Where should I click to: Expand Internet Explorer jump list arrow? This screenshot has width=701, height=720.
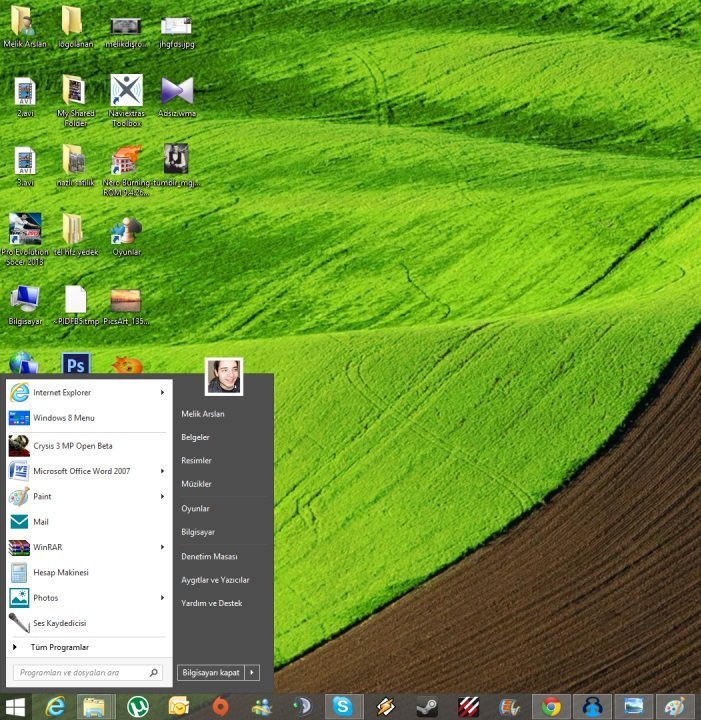coord(162,392)
